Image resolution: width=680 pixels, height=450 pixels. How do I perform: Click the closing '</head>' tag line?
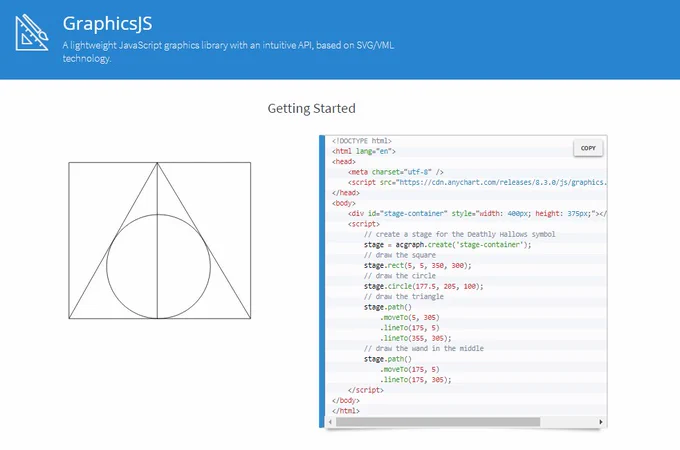click(x=346, y=193)
